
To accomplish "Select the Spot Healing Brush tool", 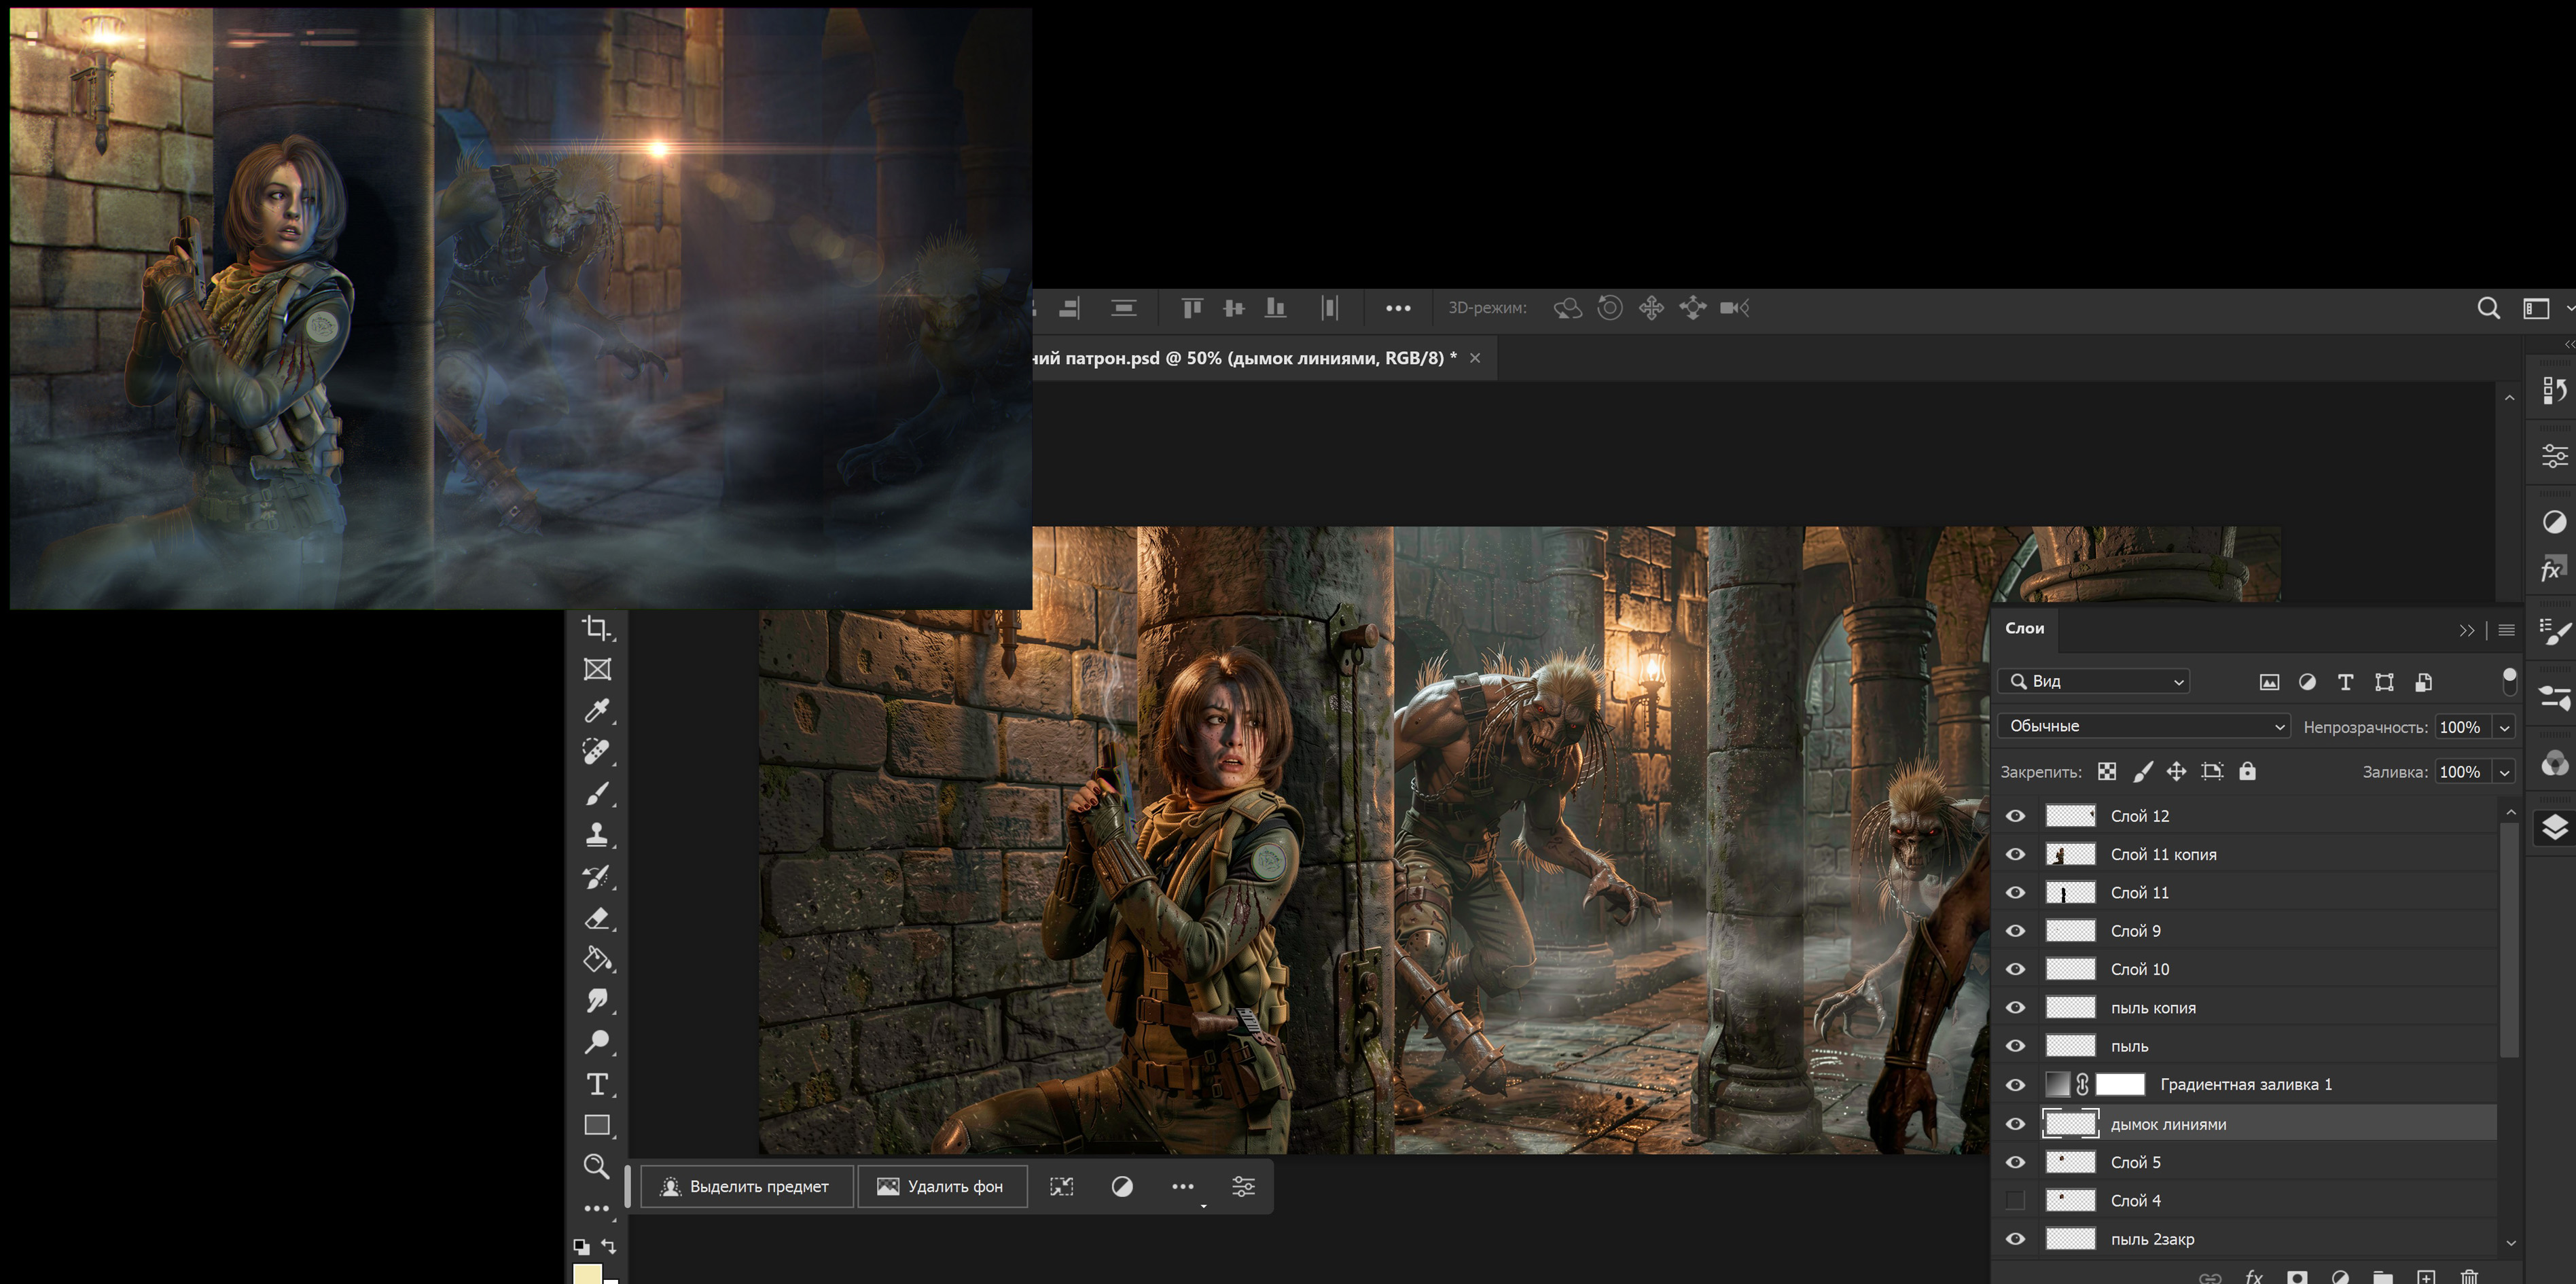I will [x=597, y=751].
